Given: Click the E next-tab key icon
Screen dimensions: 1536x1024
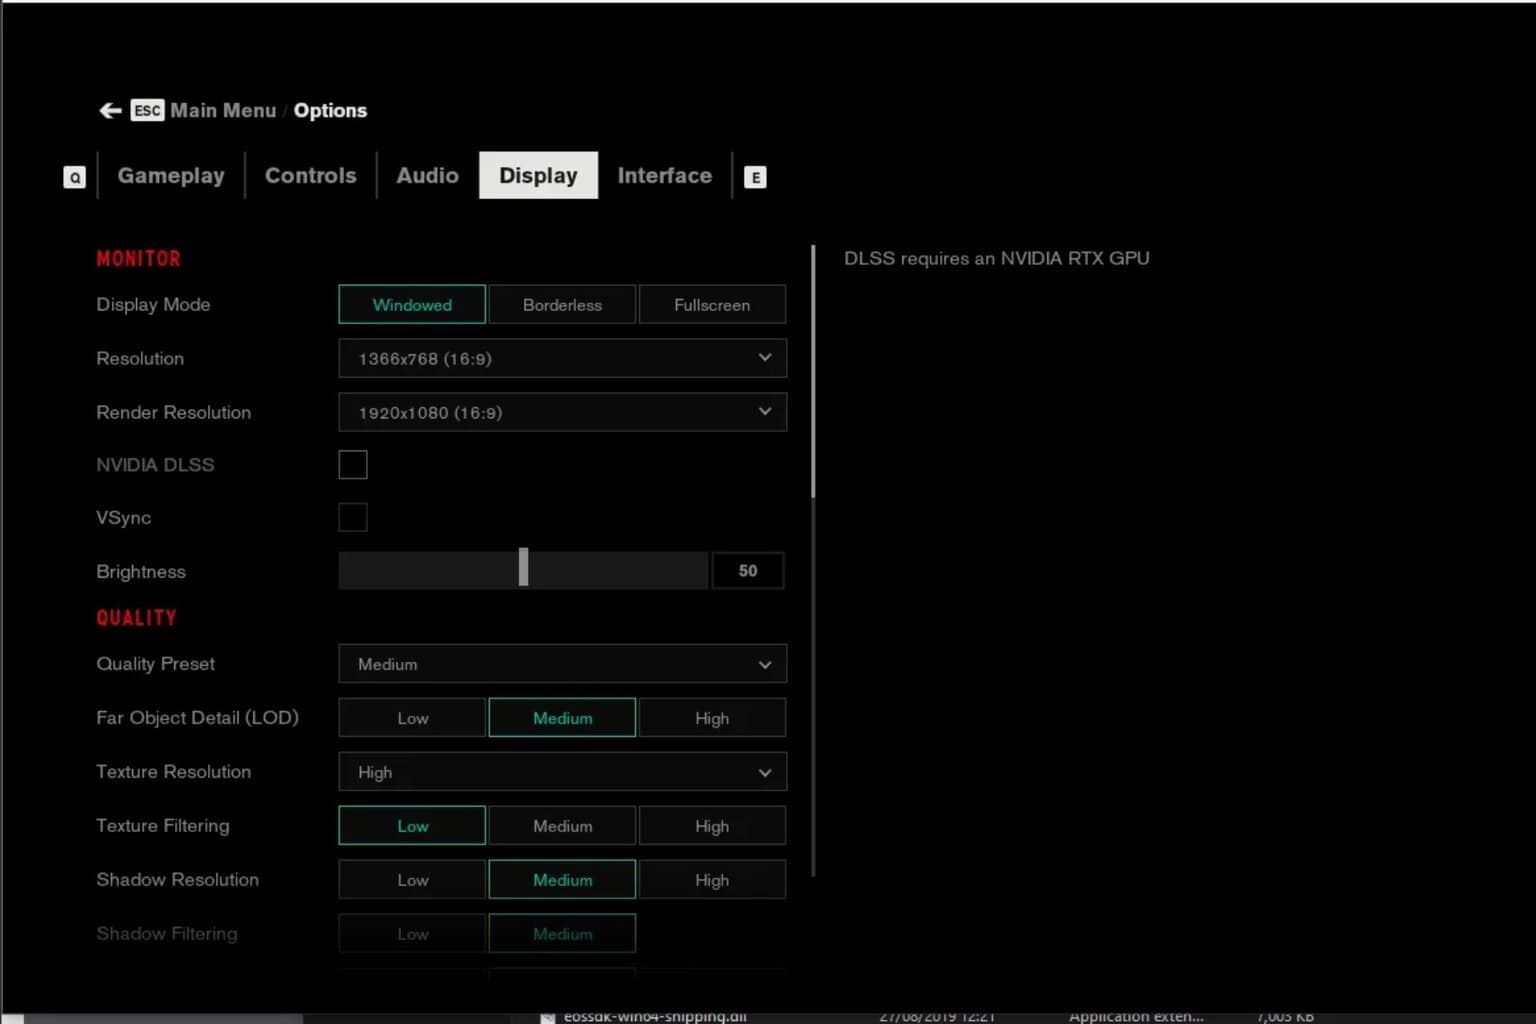Looking at the screenshot, I should 755,177.
